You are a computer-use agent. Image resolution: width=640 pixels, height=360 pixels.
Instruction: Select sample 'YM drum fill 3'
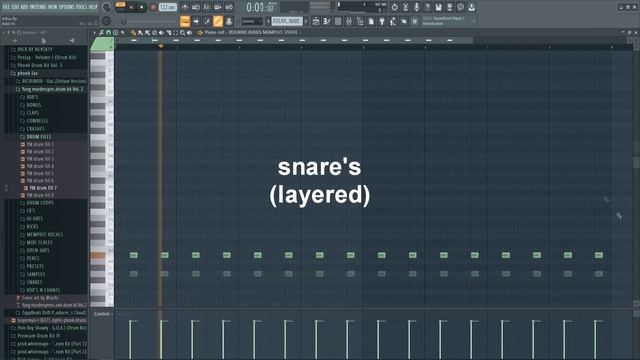pos(40,159)
